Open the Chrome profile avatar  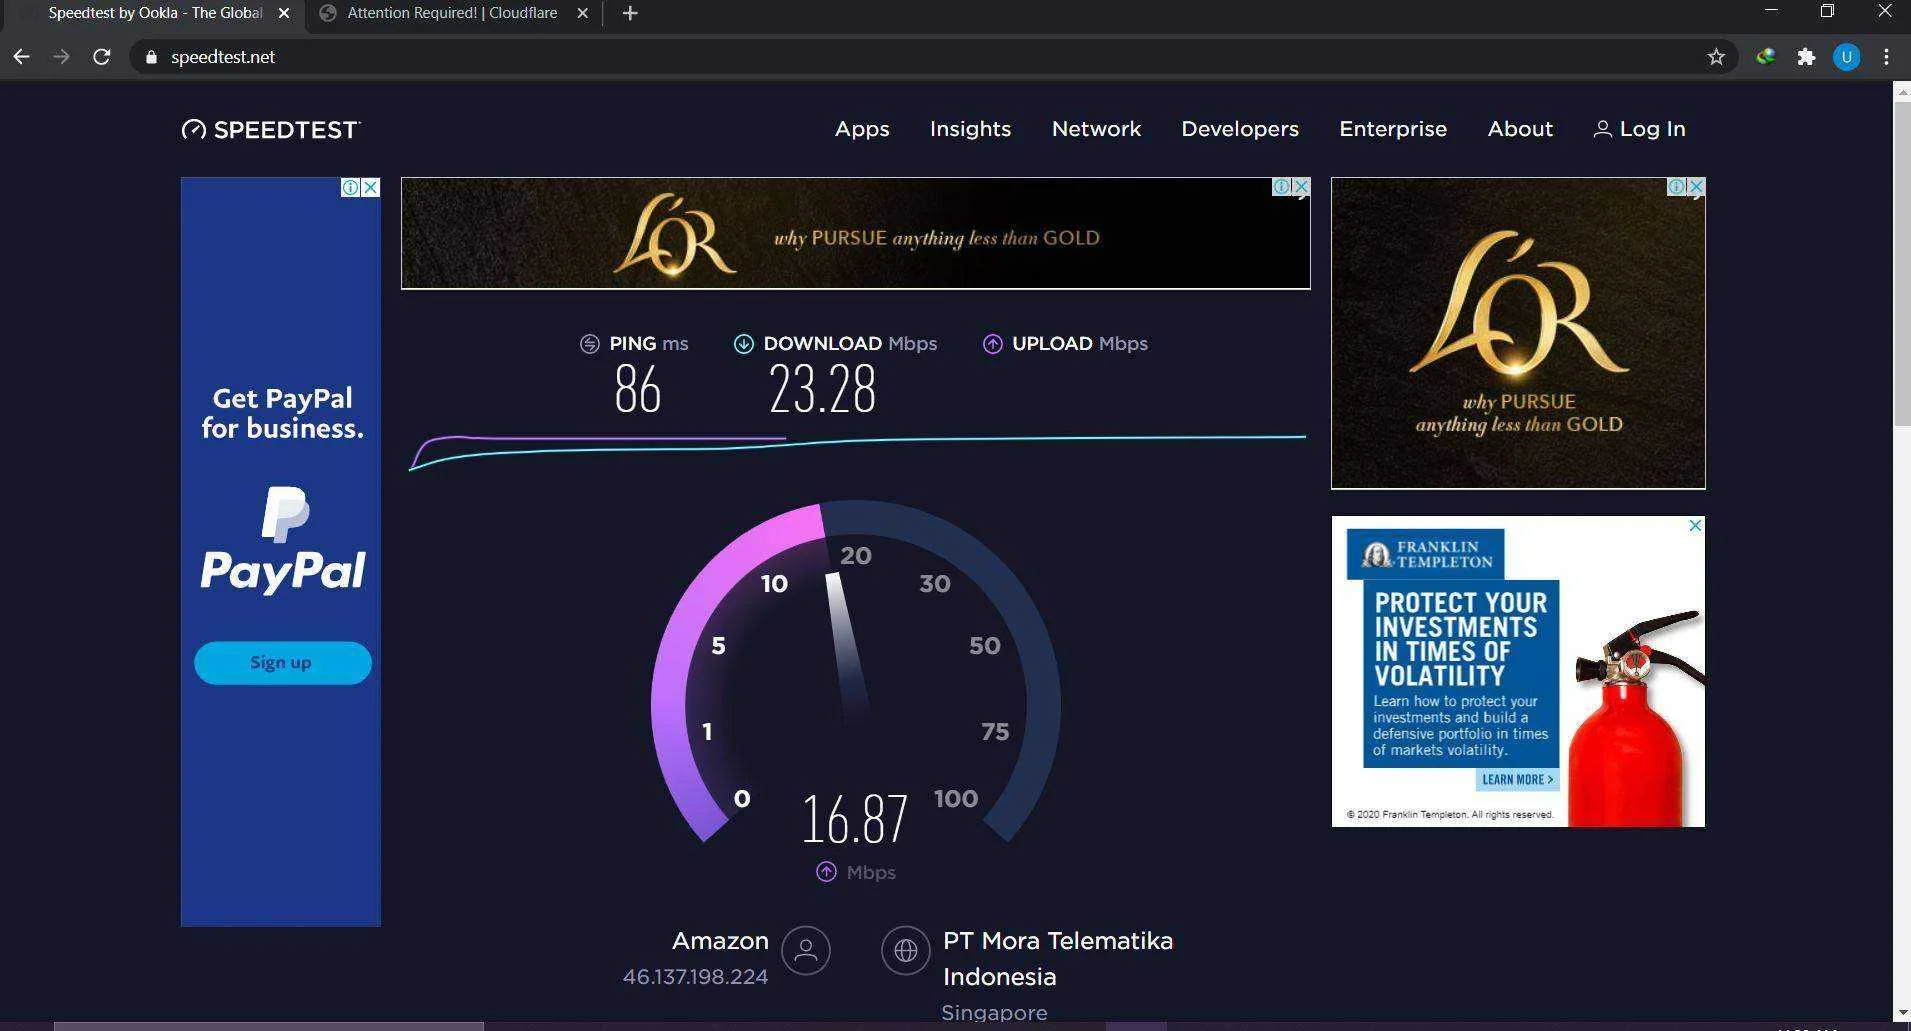click(x=1846, y=57)
